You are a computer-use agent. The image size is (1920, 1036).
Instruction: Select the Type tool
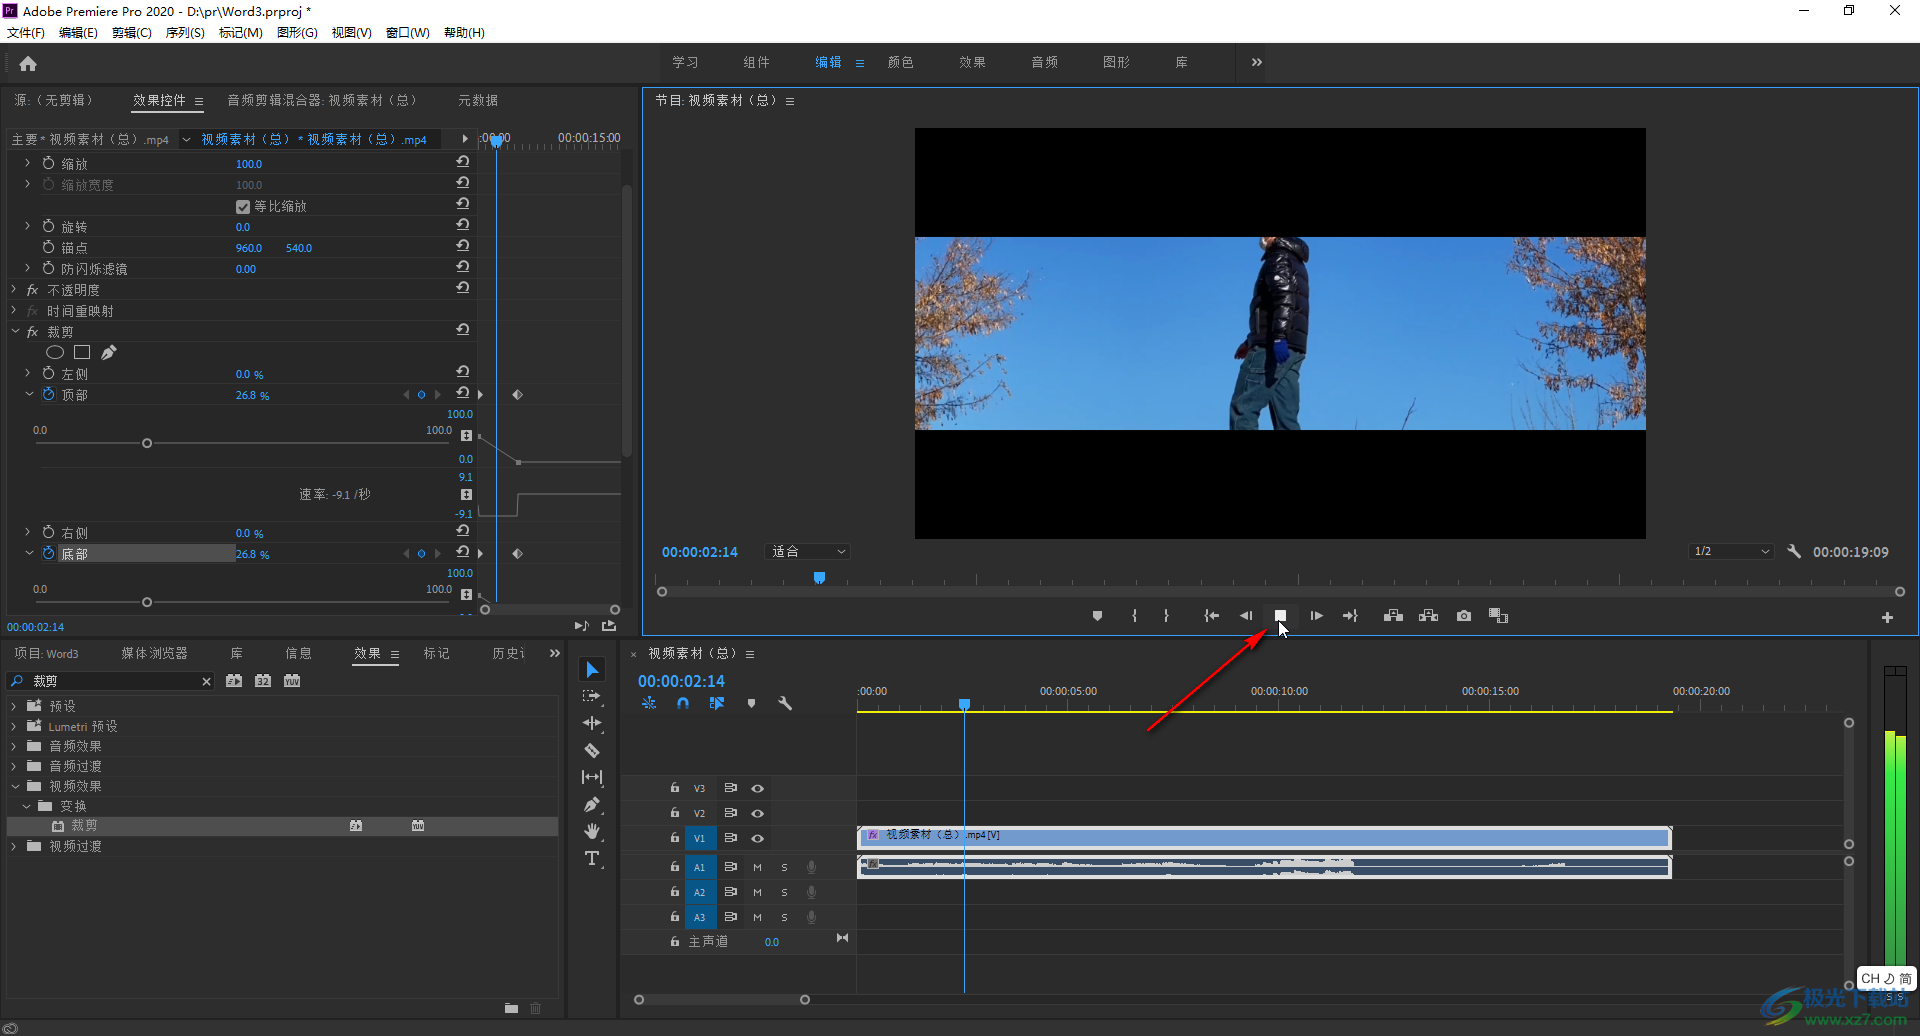pyautogui.click(x=592, y=858)
